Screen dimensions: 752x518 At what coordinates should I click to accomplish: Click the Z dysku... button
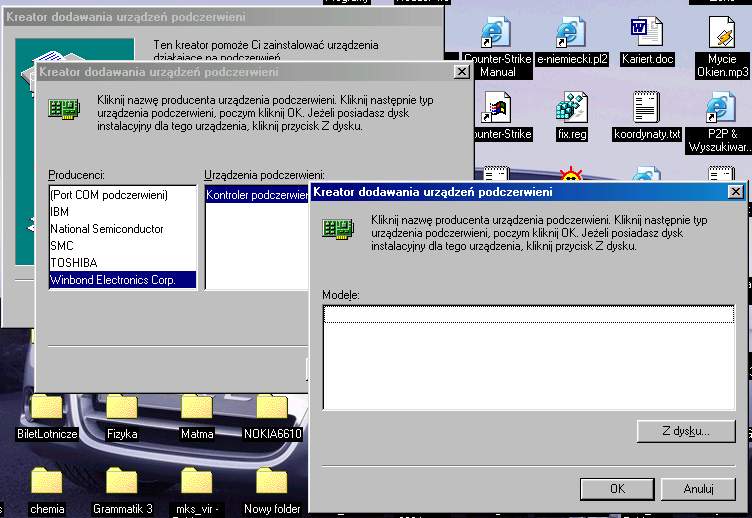(x=686, y=431)
